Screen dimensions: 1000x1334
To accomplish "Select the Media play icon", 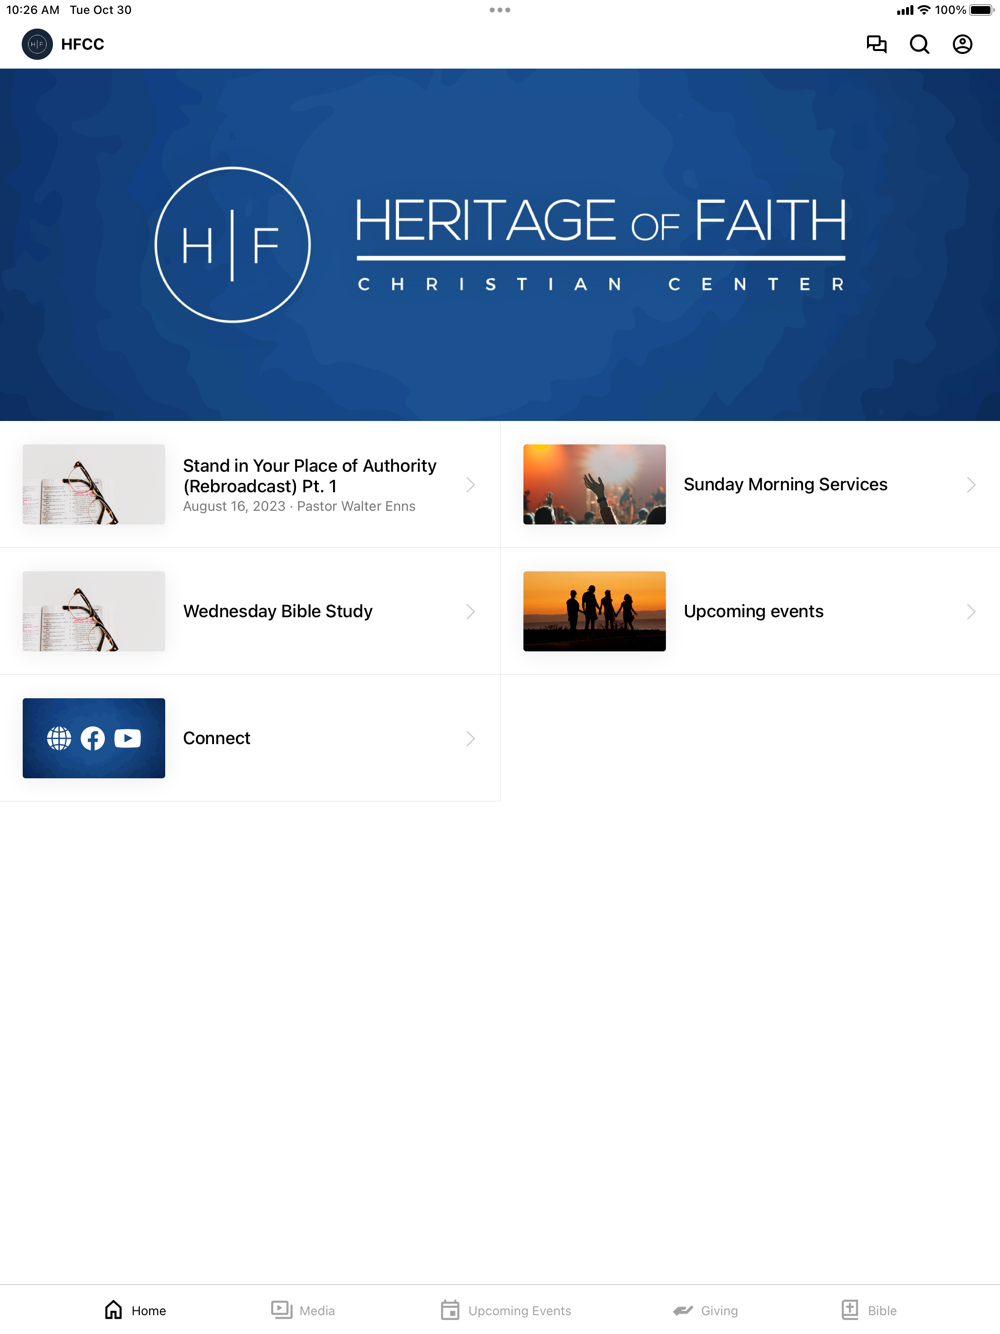I will [x=282, y=1309].
